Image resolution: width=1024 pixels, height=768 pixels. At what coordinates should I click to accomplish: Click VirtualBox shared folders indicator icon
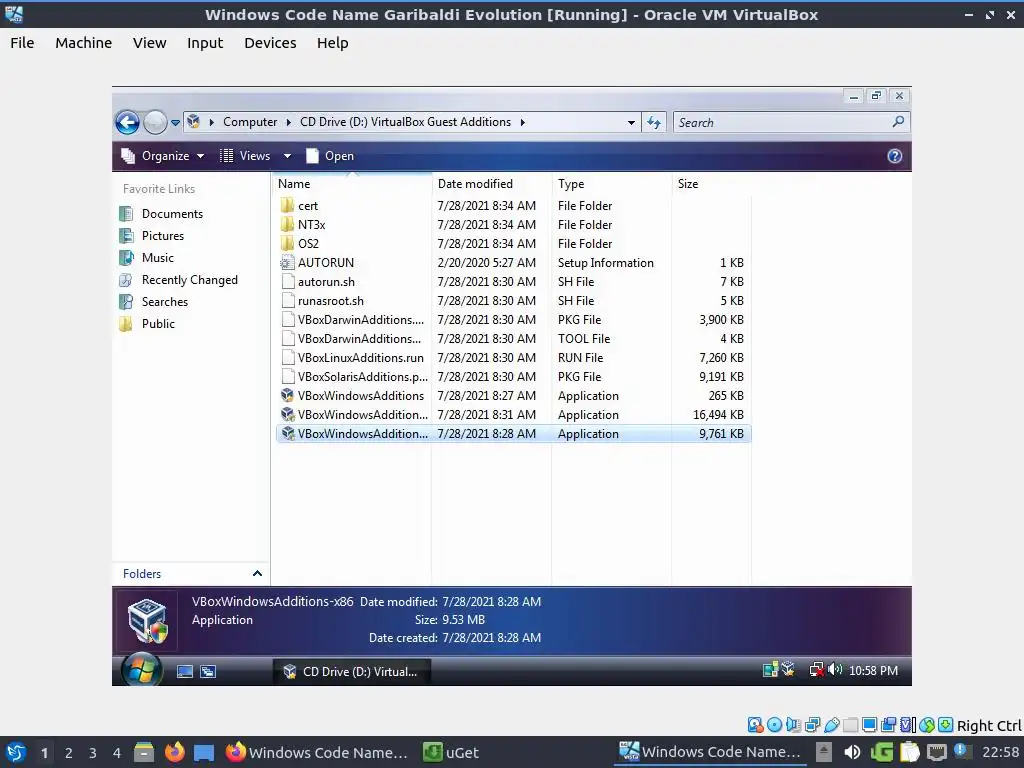click(x=851, y=725)
